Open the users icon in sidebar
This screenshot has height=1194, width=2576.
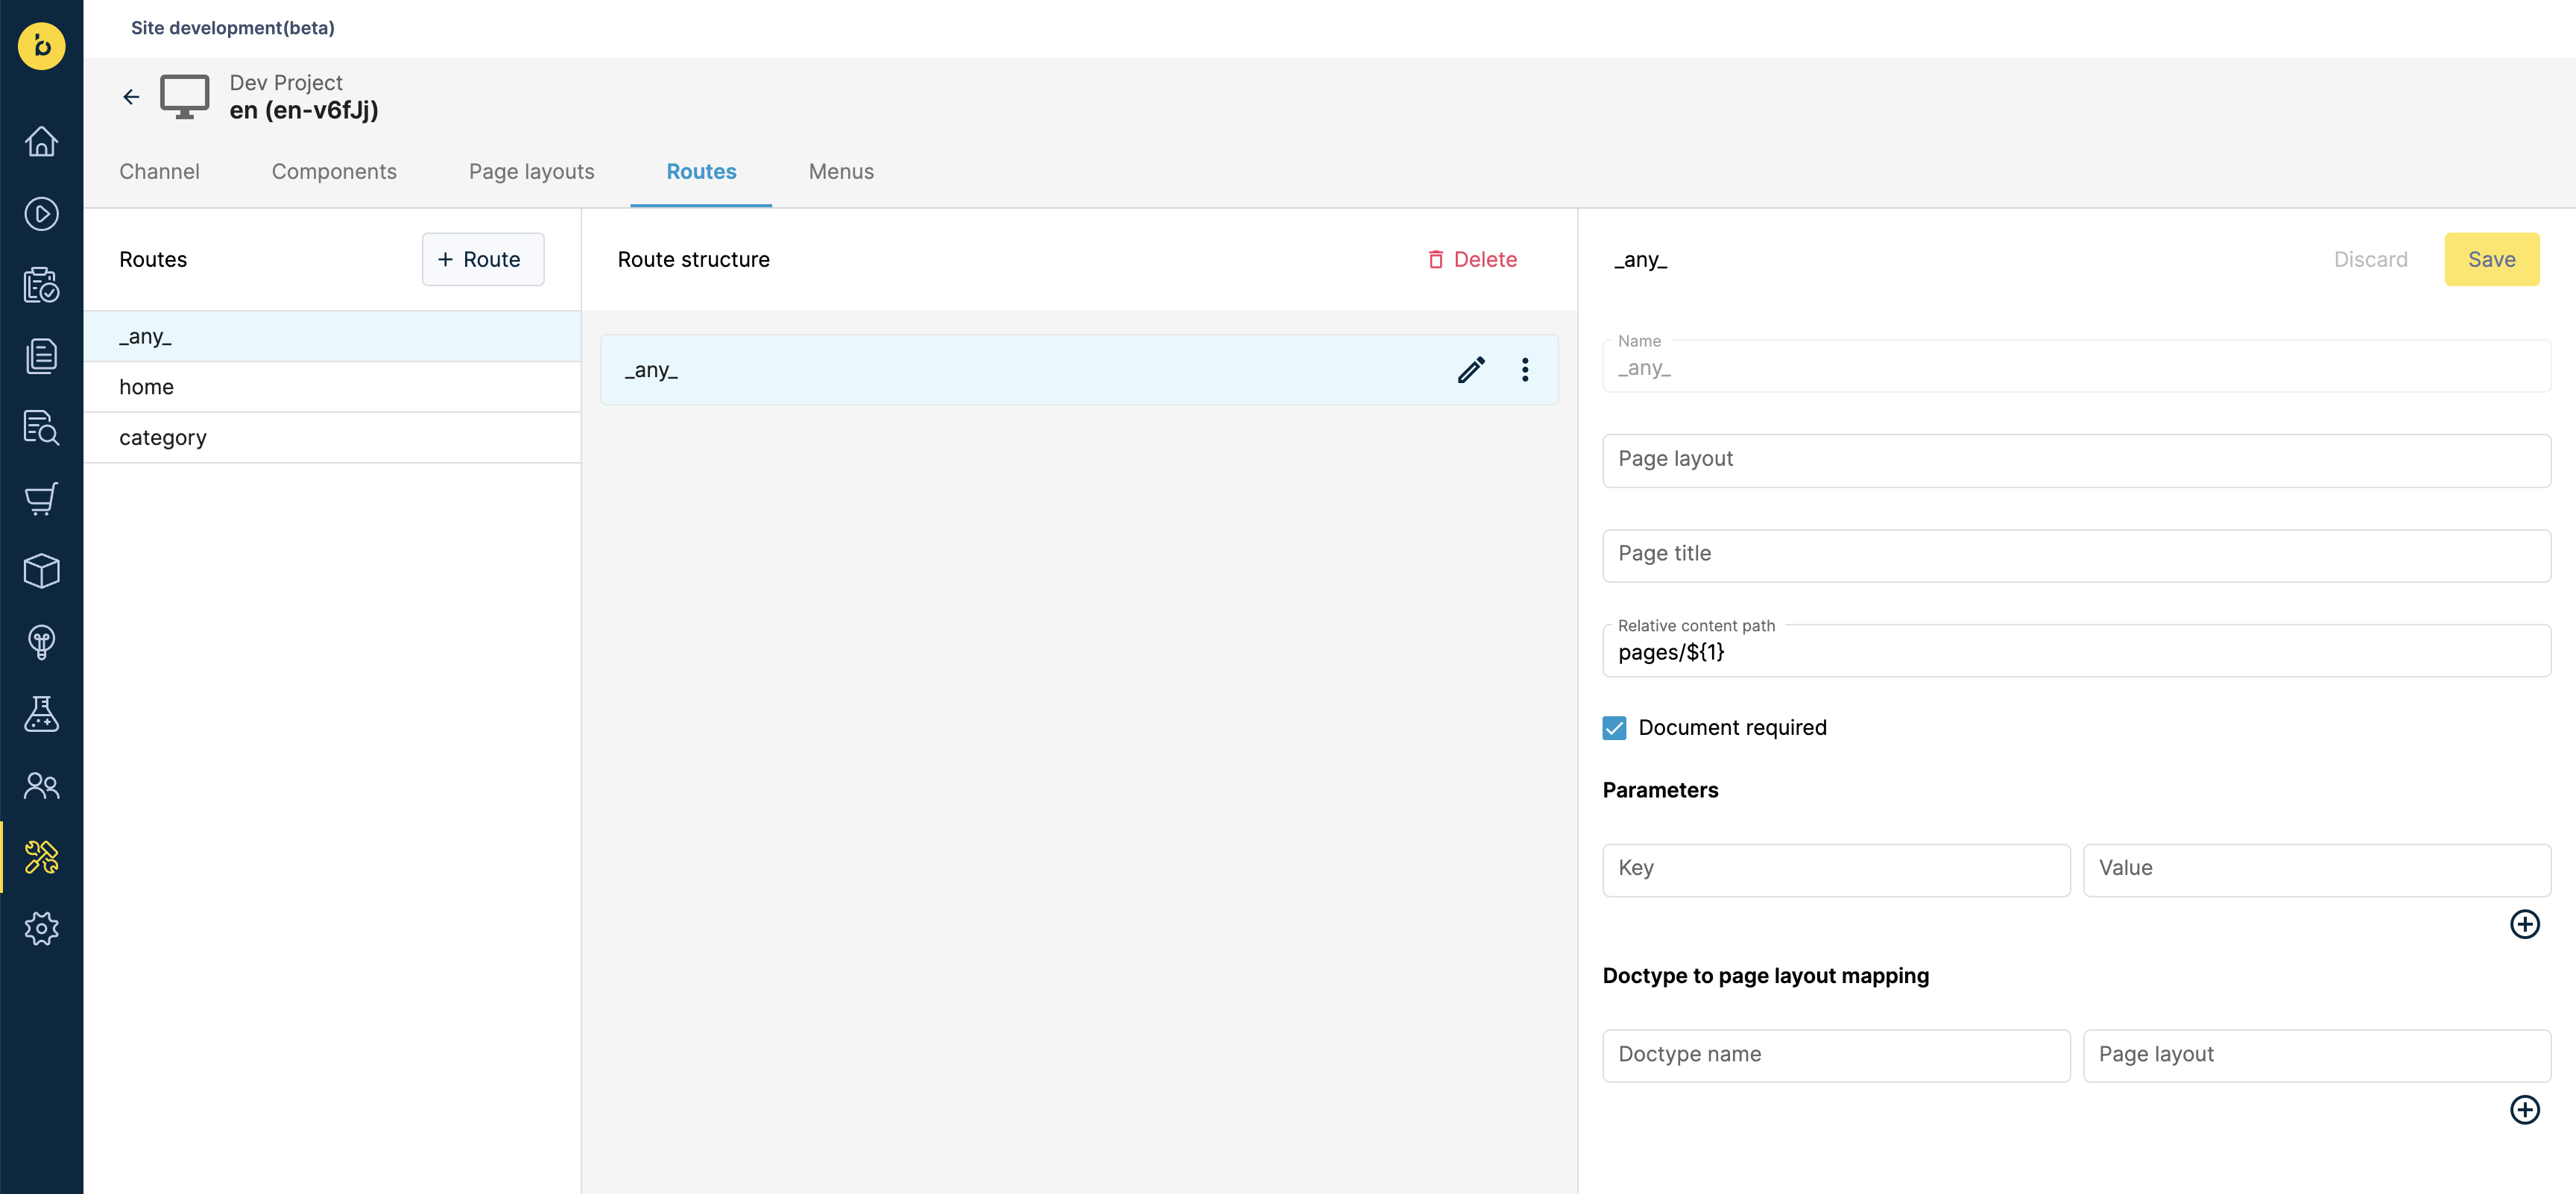[x=41, y=786]
